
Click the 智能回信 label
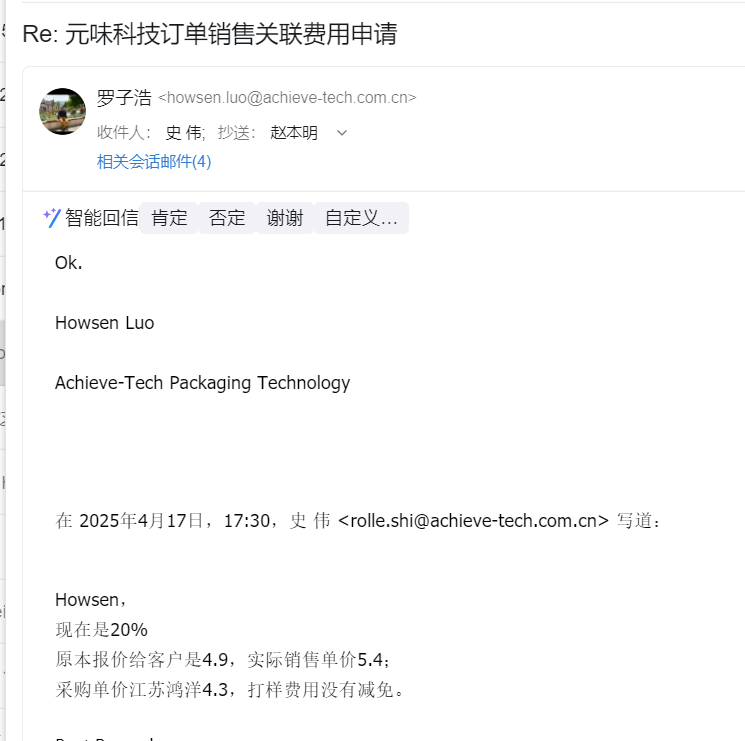[102, 218]
